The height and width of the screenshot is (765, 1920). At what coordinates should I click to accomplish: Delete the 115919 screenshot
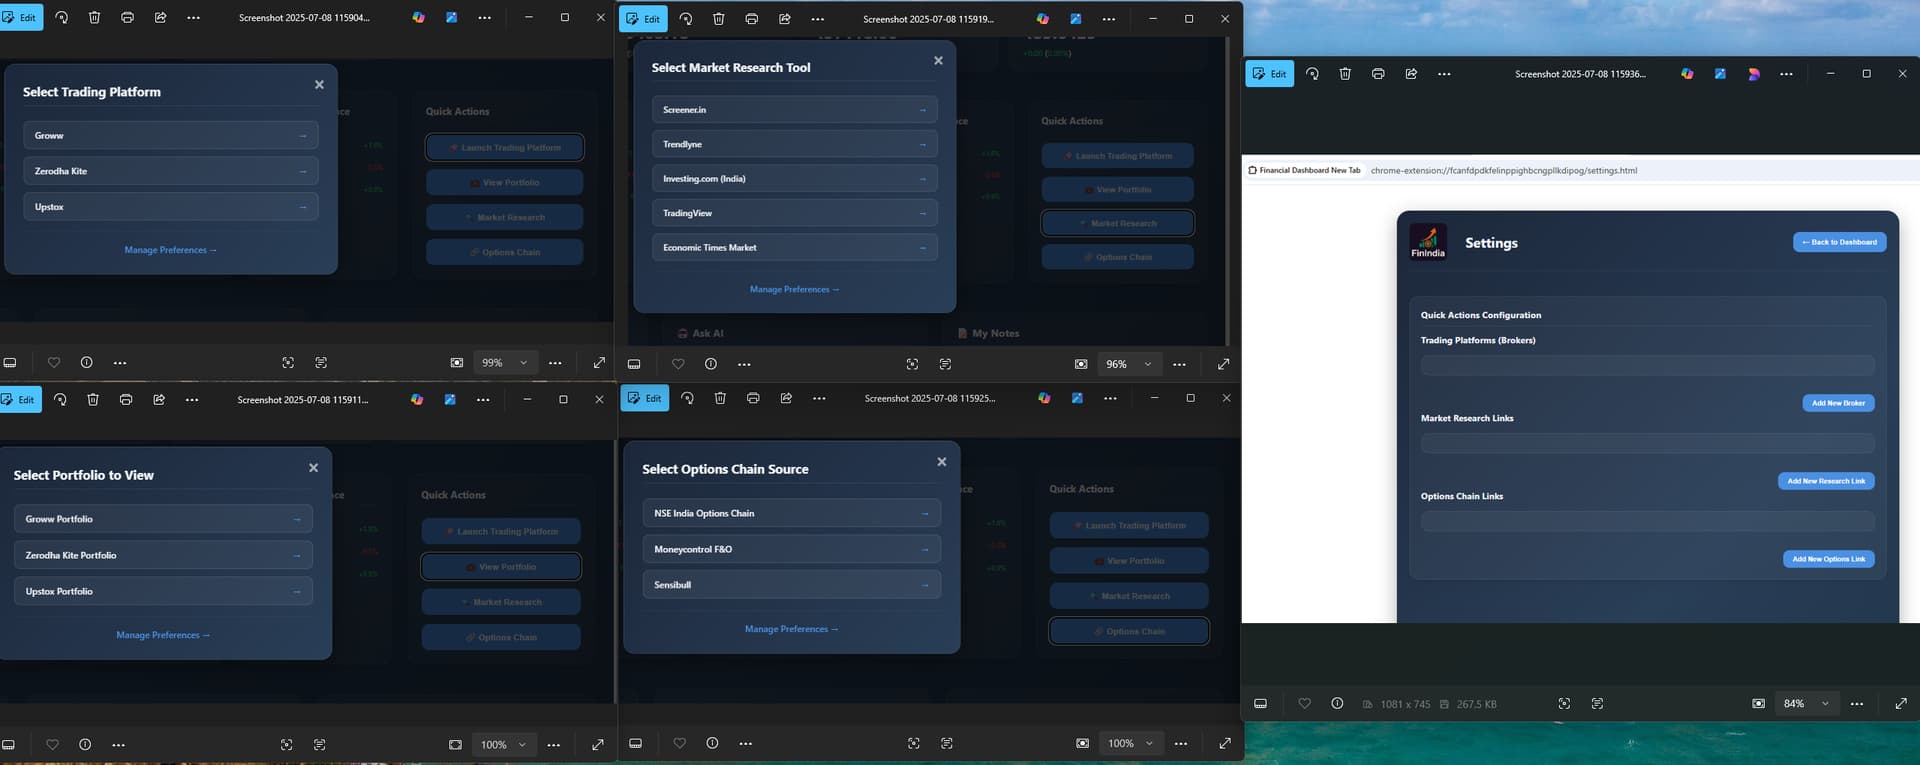pyautogui.click(x=719, y=19)
